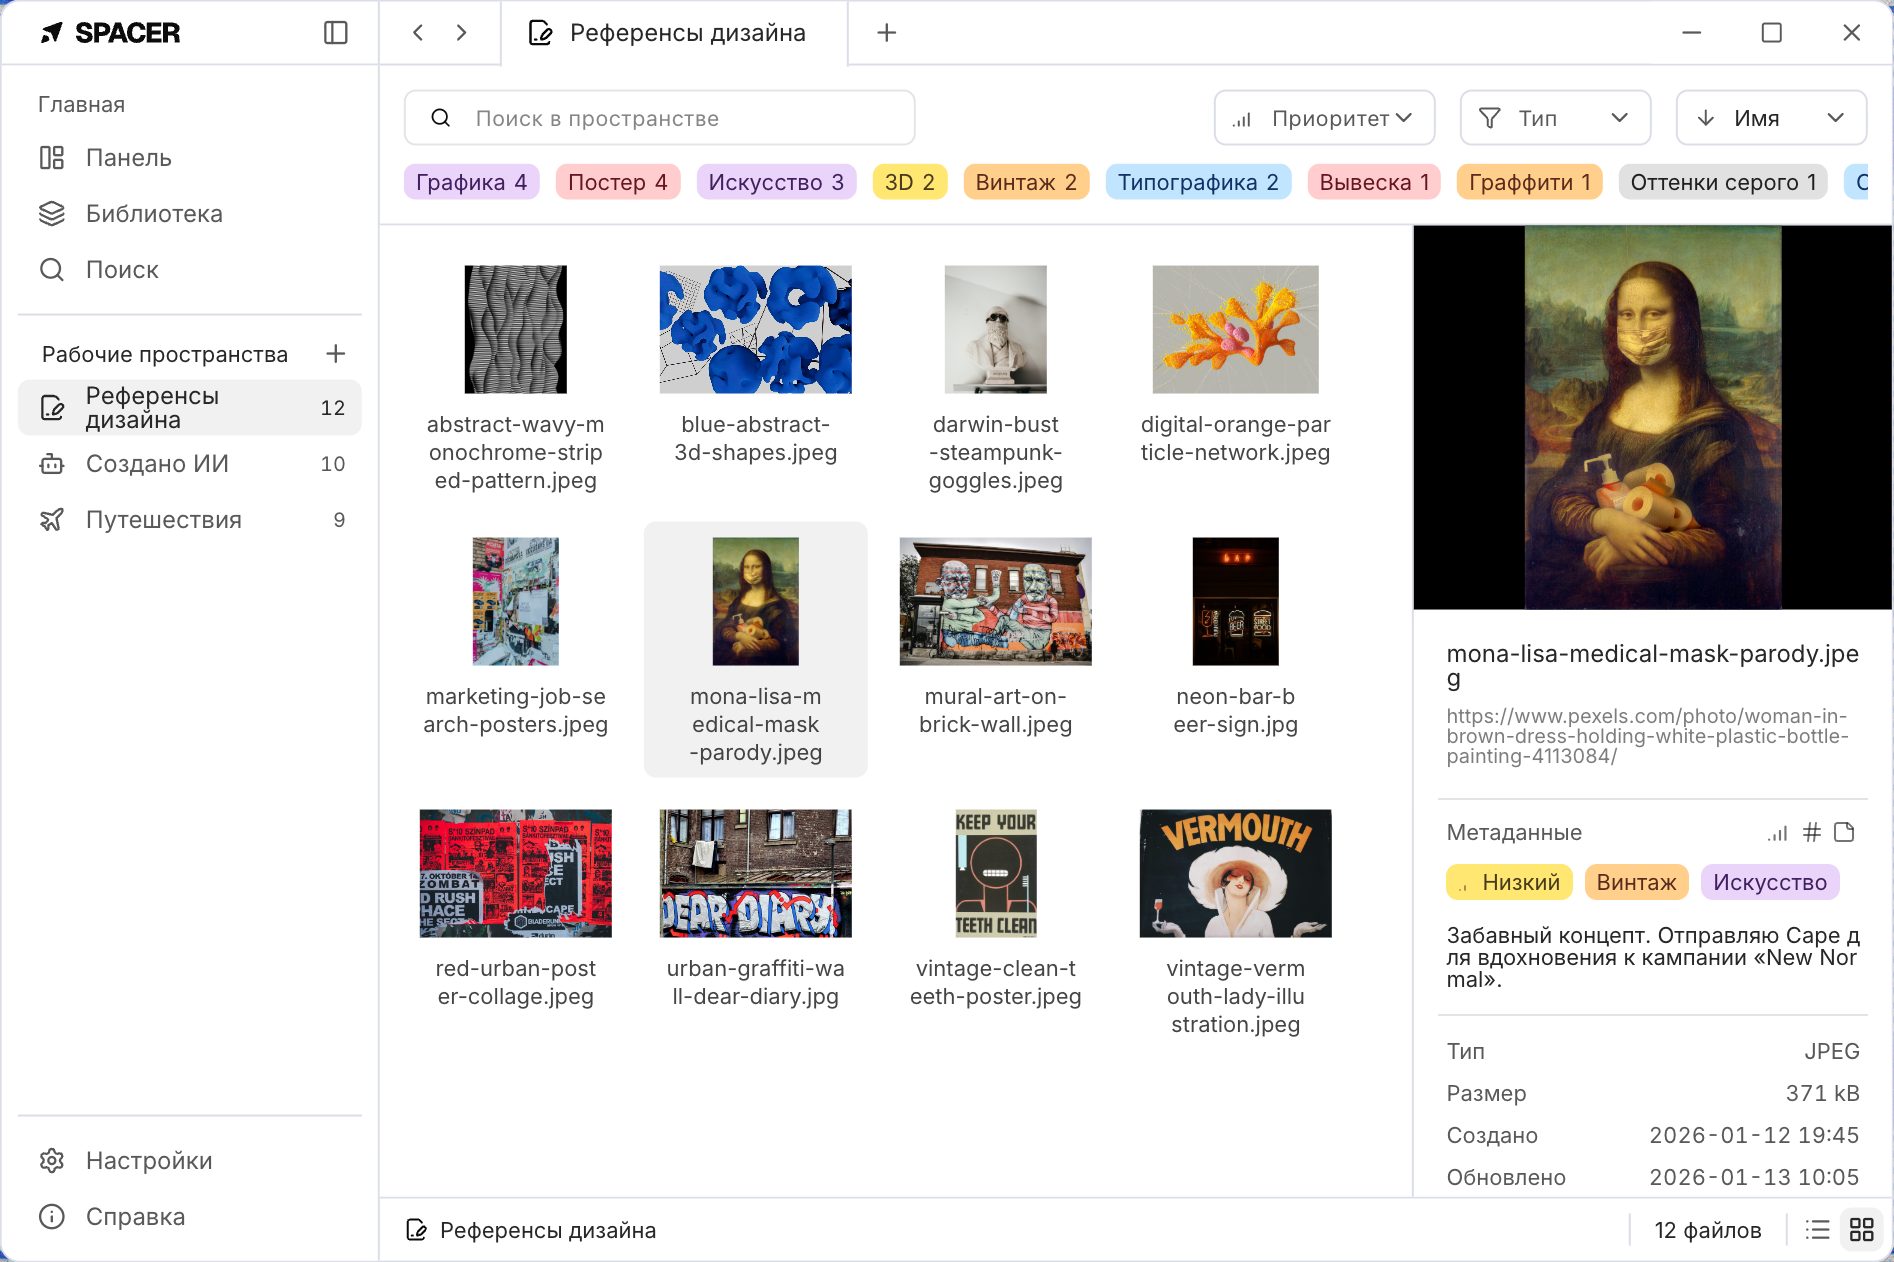Switch to list view in the status bar
The height and width of the screenshot is (1262, 1894).
tap(1817, 1230)
